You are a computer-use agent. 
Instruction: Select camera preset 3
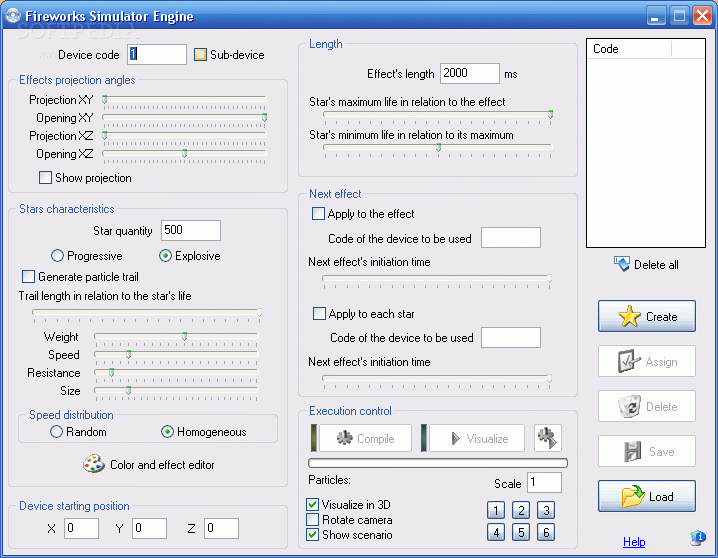[x=546, y=510]
